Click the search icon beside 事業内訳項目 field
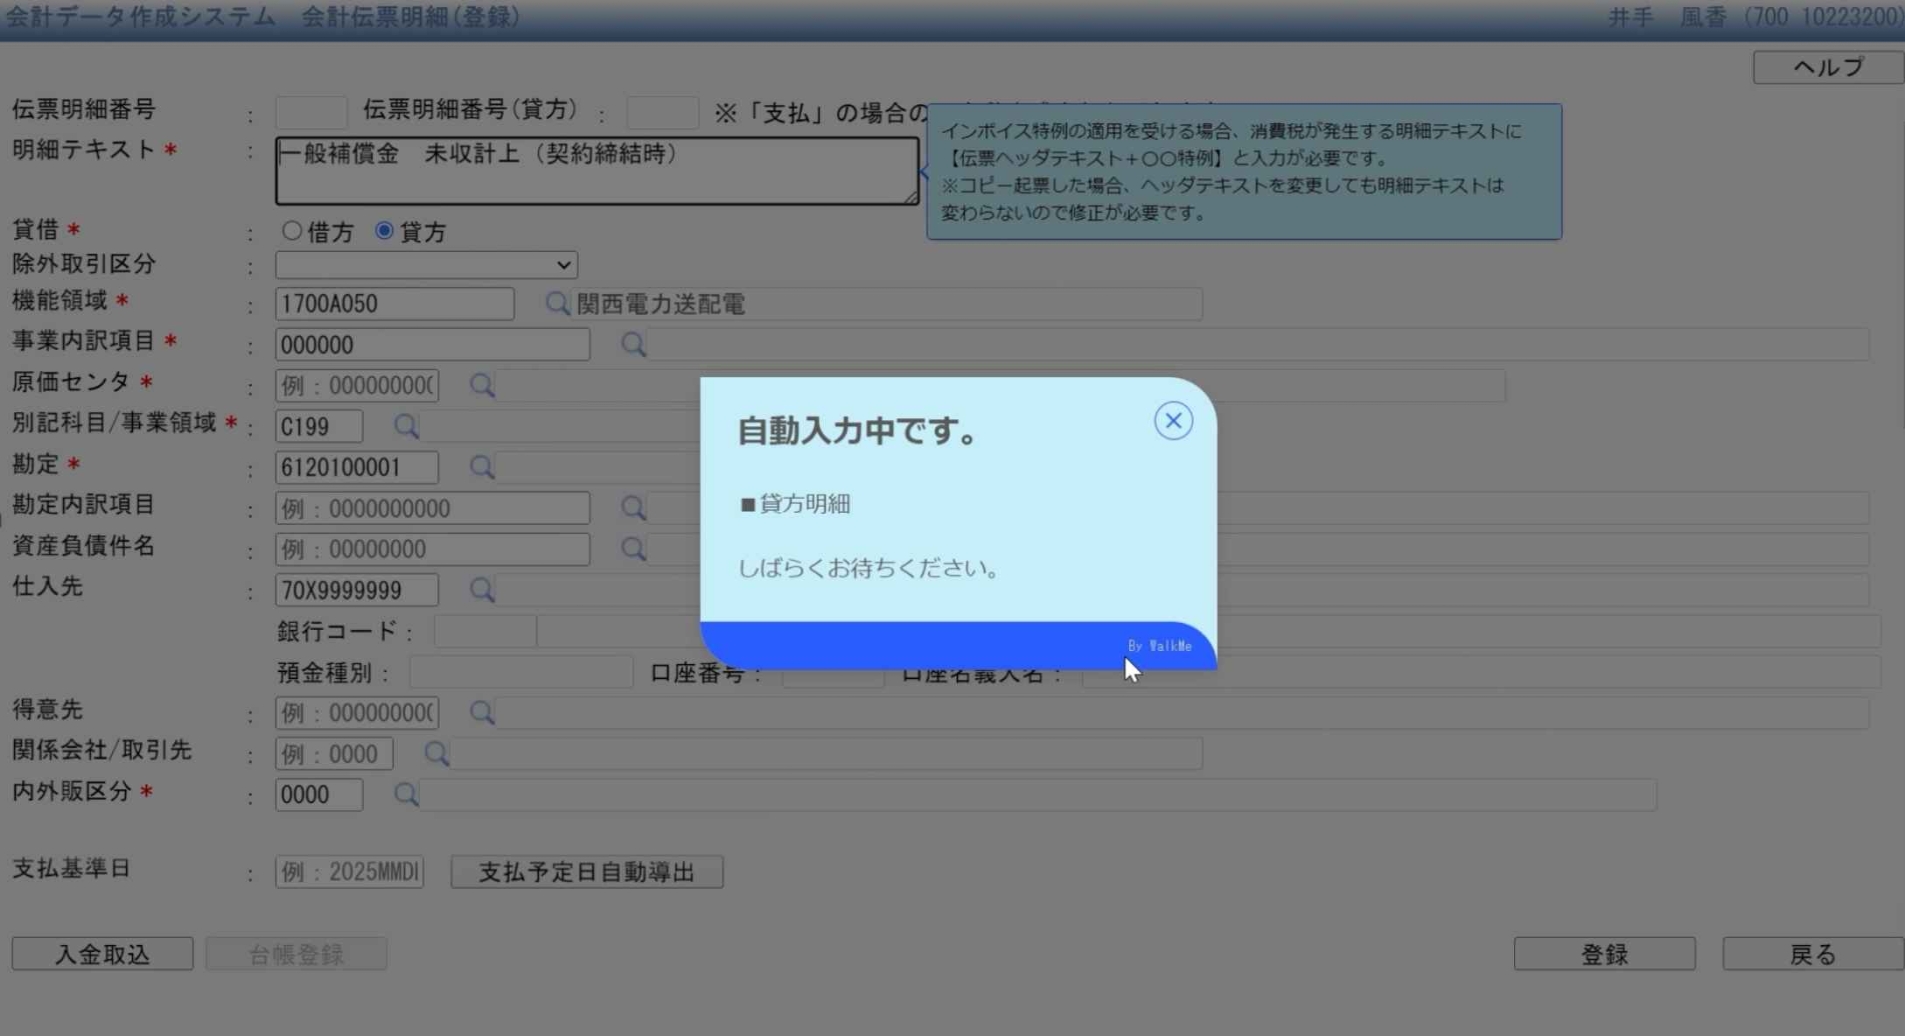Viewport: 1905px width, 1036px height. [x=632, y=345]
